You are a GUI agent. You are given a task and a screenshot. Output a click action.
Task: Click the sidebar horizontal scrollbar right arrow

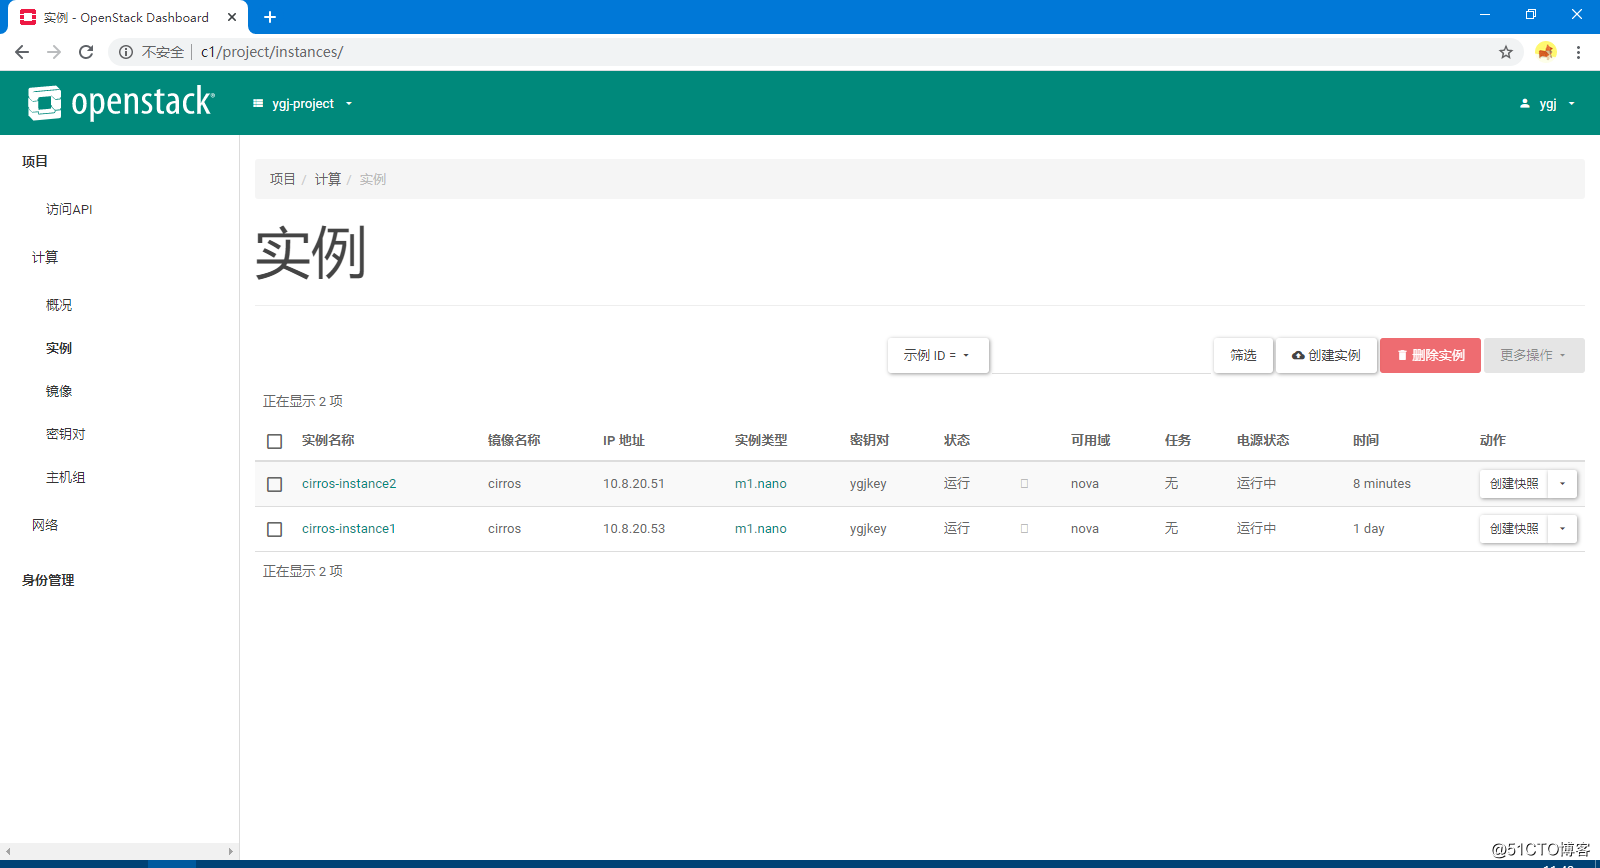[231, 852]
